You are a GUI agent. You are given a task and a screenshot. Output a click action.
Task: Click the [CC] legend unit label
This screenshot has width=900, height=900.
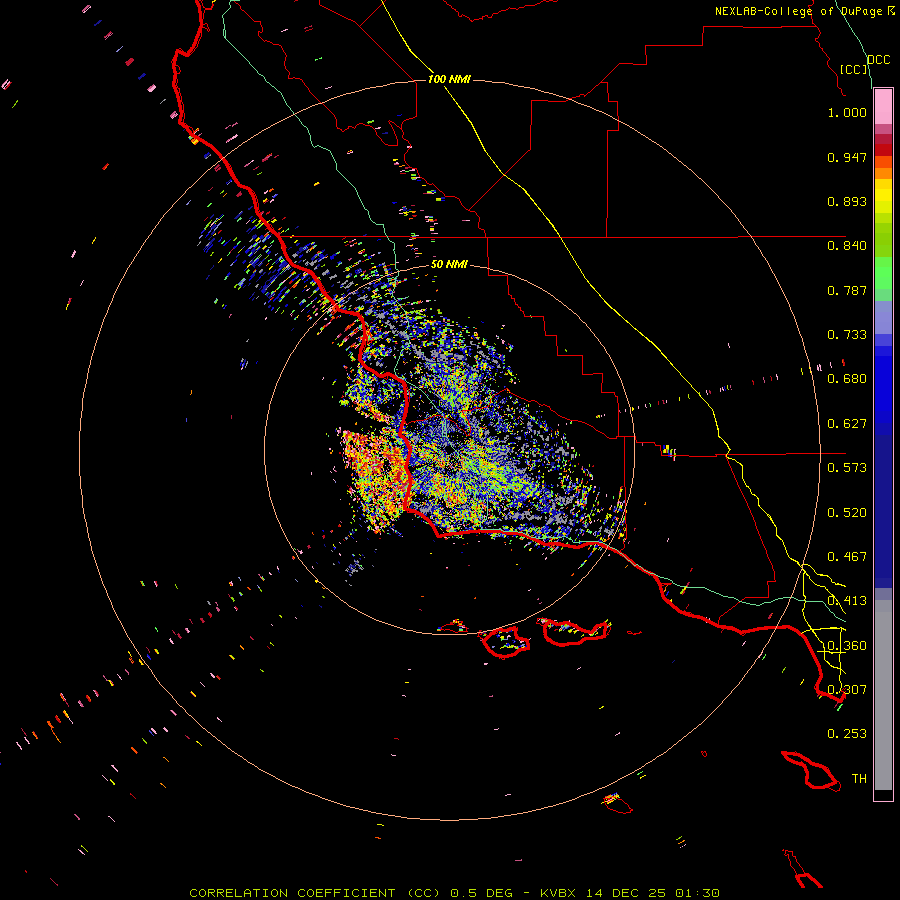854,69
